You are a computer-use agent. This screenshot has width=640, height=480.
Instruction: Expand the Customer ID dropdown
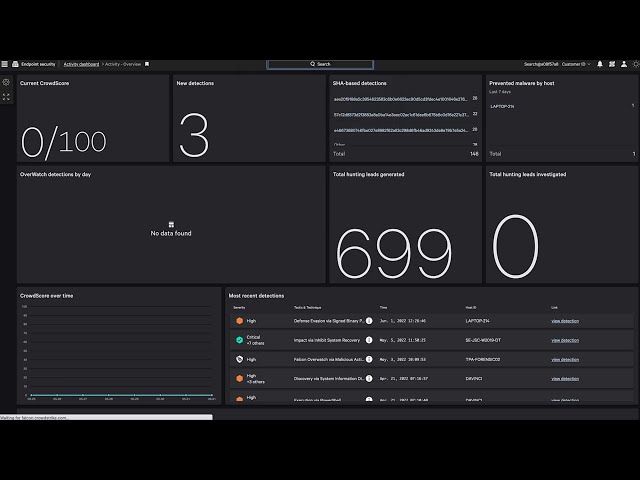click(x=576, y=64)
